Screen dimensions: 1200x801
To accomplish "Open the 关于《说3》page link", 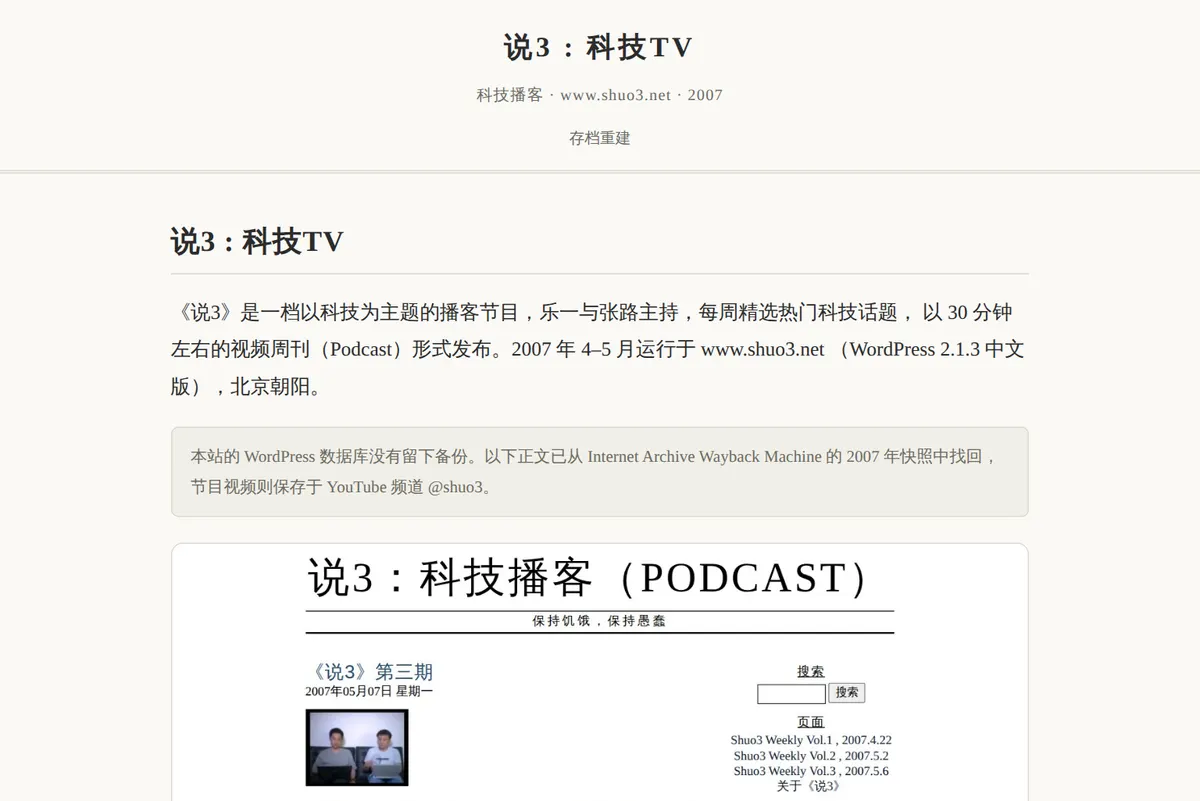I will click(x=809, y=786).
